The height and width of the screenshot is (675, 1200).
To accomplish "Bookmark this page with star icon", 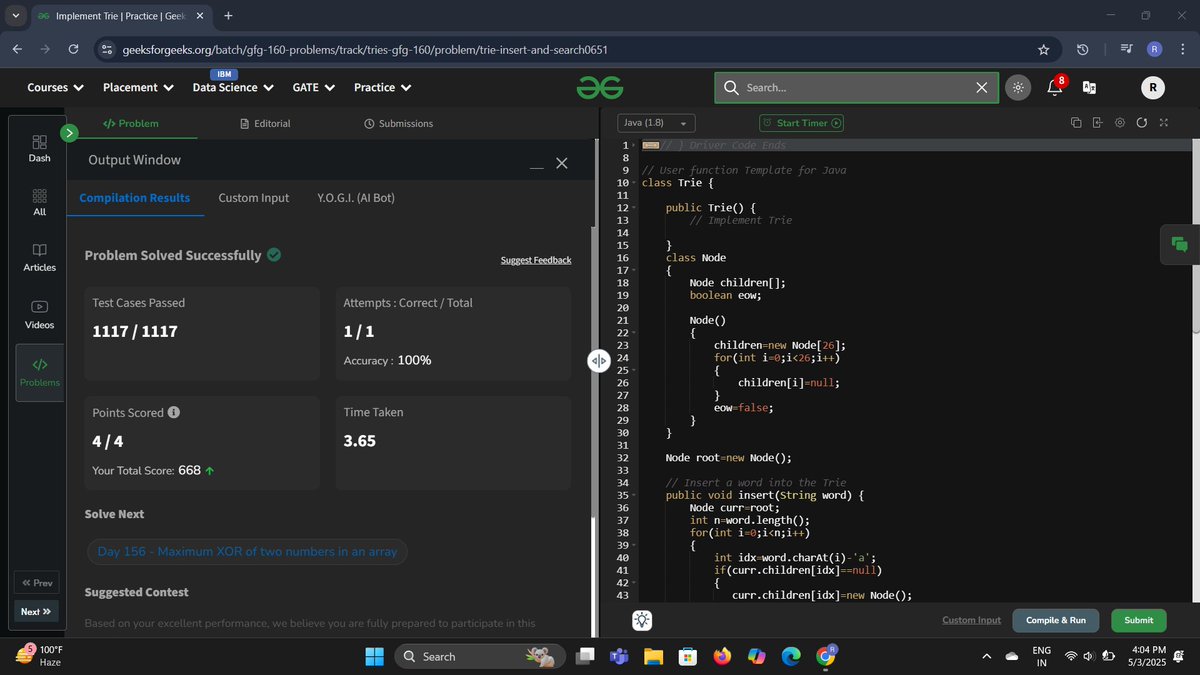I will pos(1044,49).
